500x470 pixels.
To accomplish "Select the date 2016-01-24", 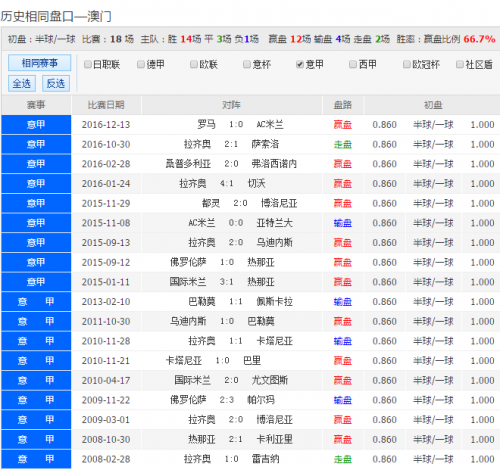I will (x=106, y=184).
